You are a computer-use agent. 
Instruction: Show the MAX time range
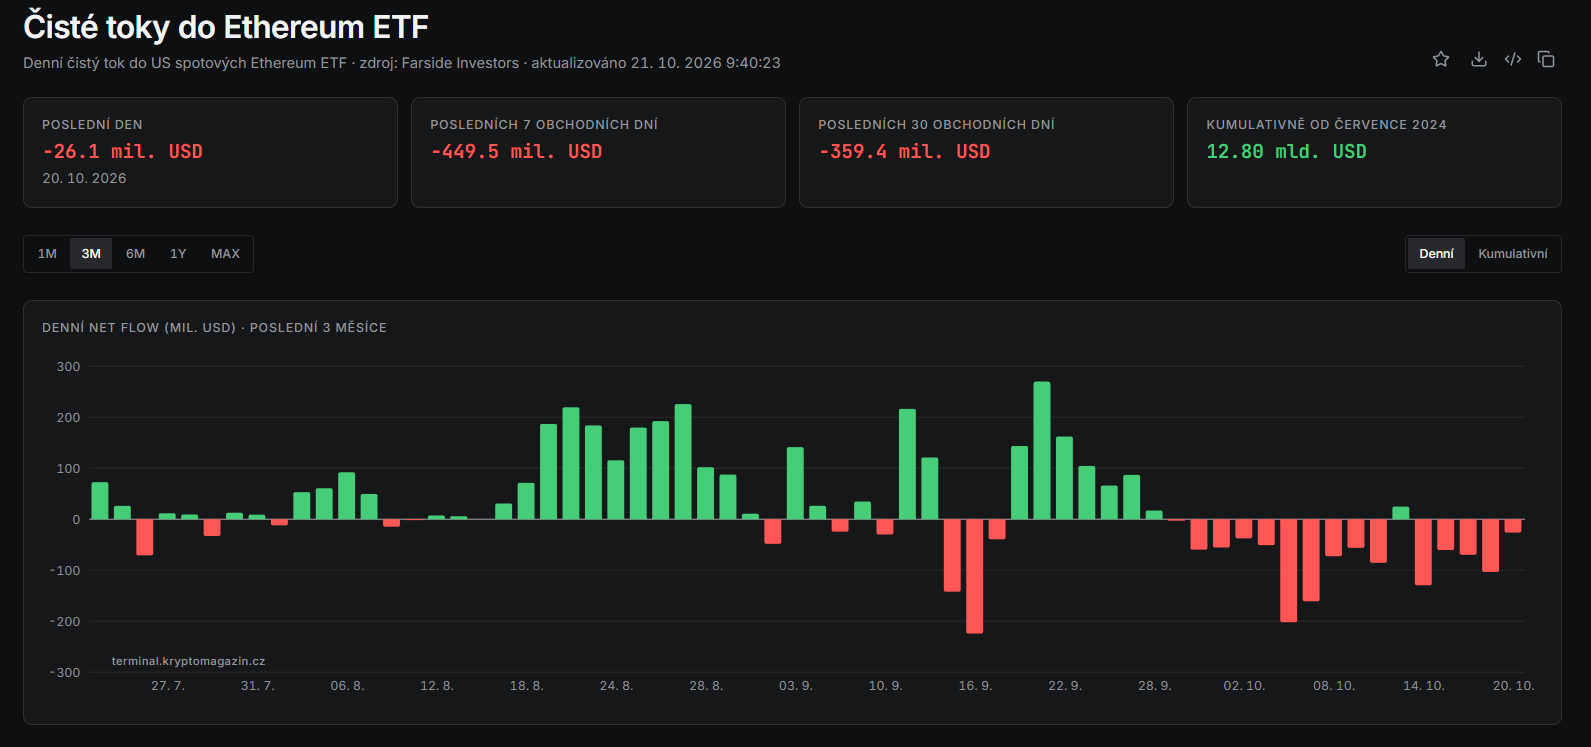point(225,254)
